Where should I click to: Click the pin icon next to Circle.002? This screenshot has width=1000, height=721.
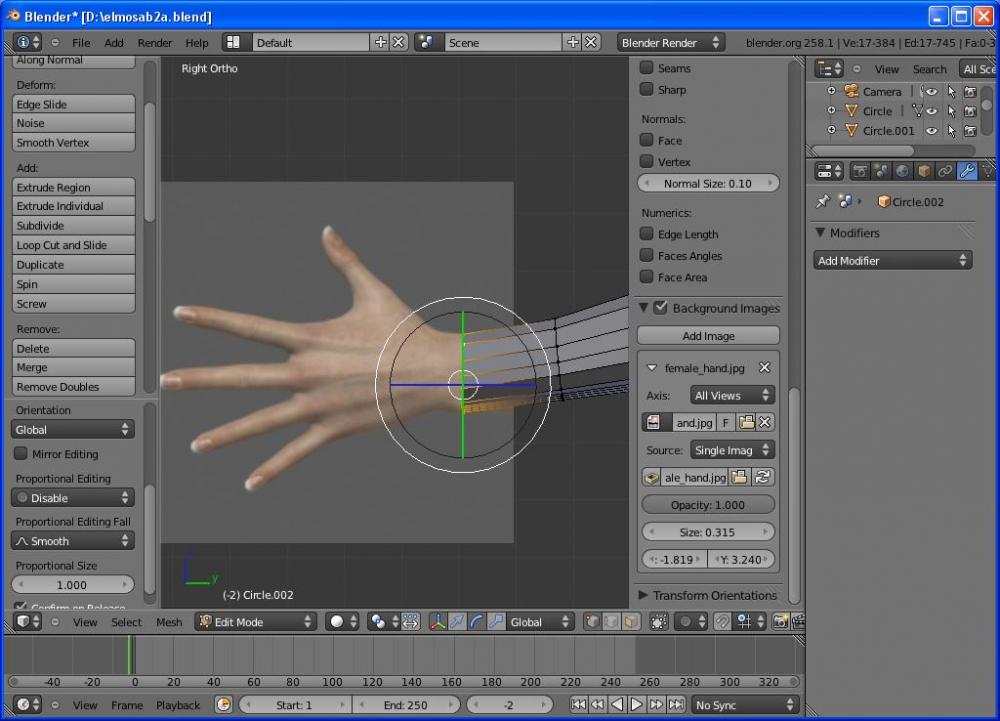(x=823, y=201)
